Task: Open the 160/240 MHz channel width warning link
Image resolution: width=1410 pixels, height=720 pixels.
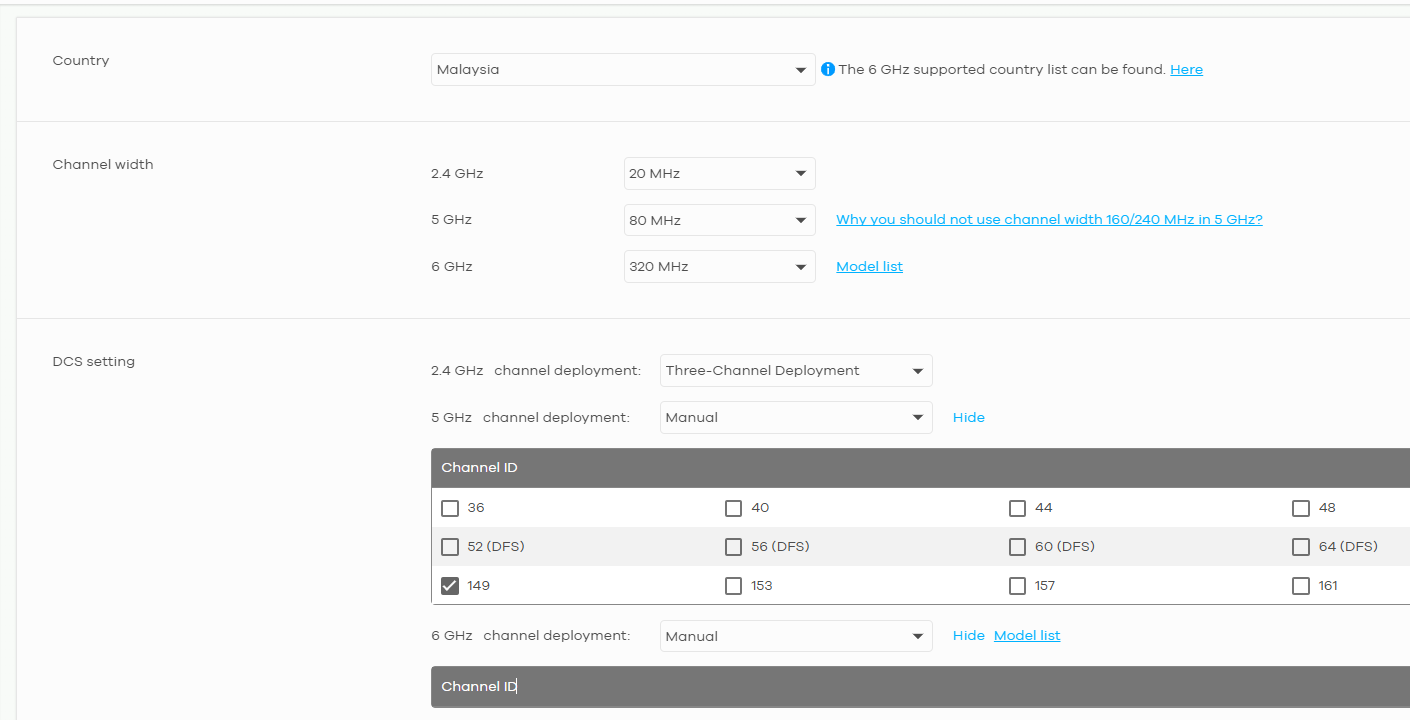Action: pos(1049,219)
